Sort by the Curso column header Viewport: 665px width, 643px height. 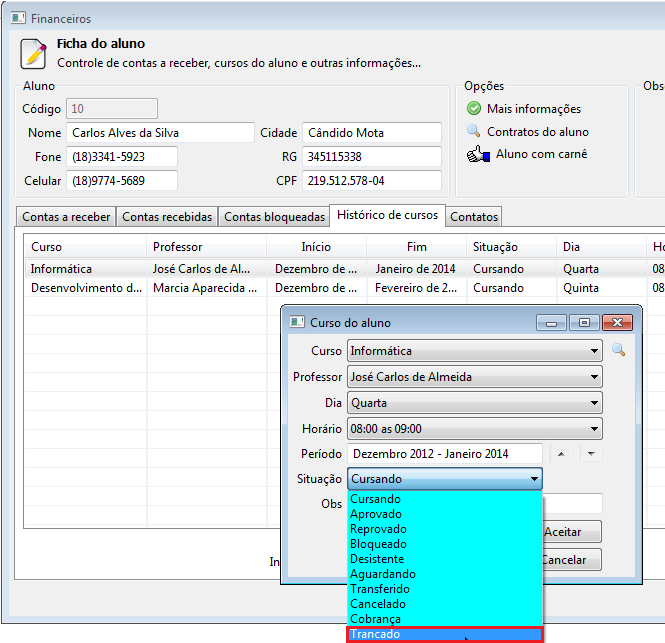click(x=85, y=246)
